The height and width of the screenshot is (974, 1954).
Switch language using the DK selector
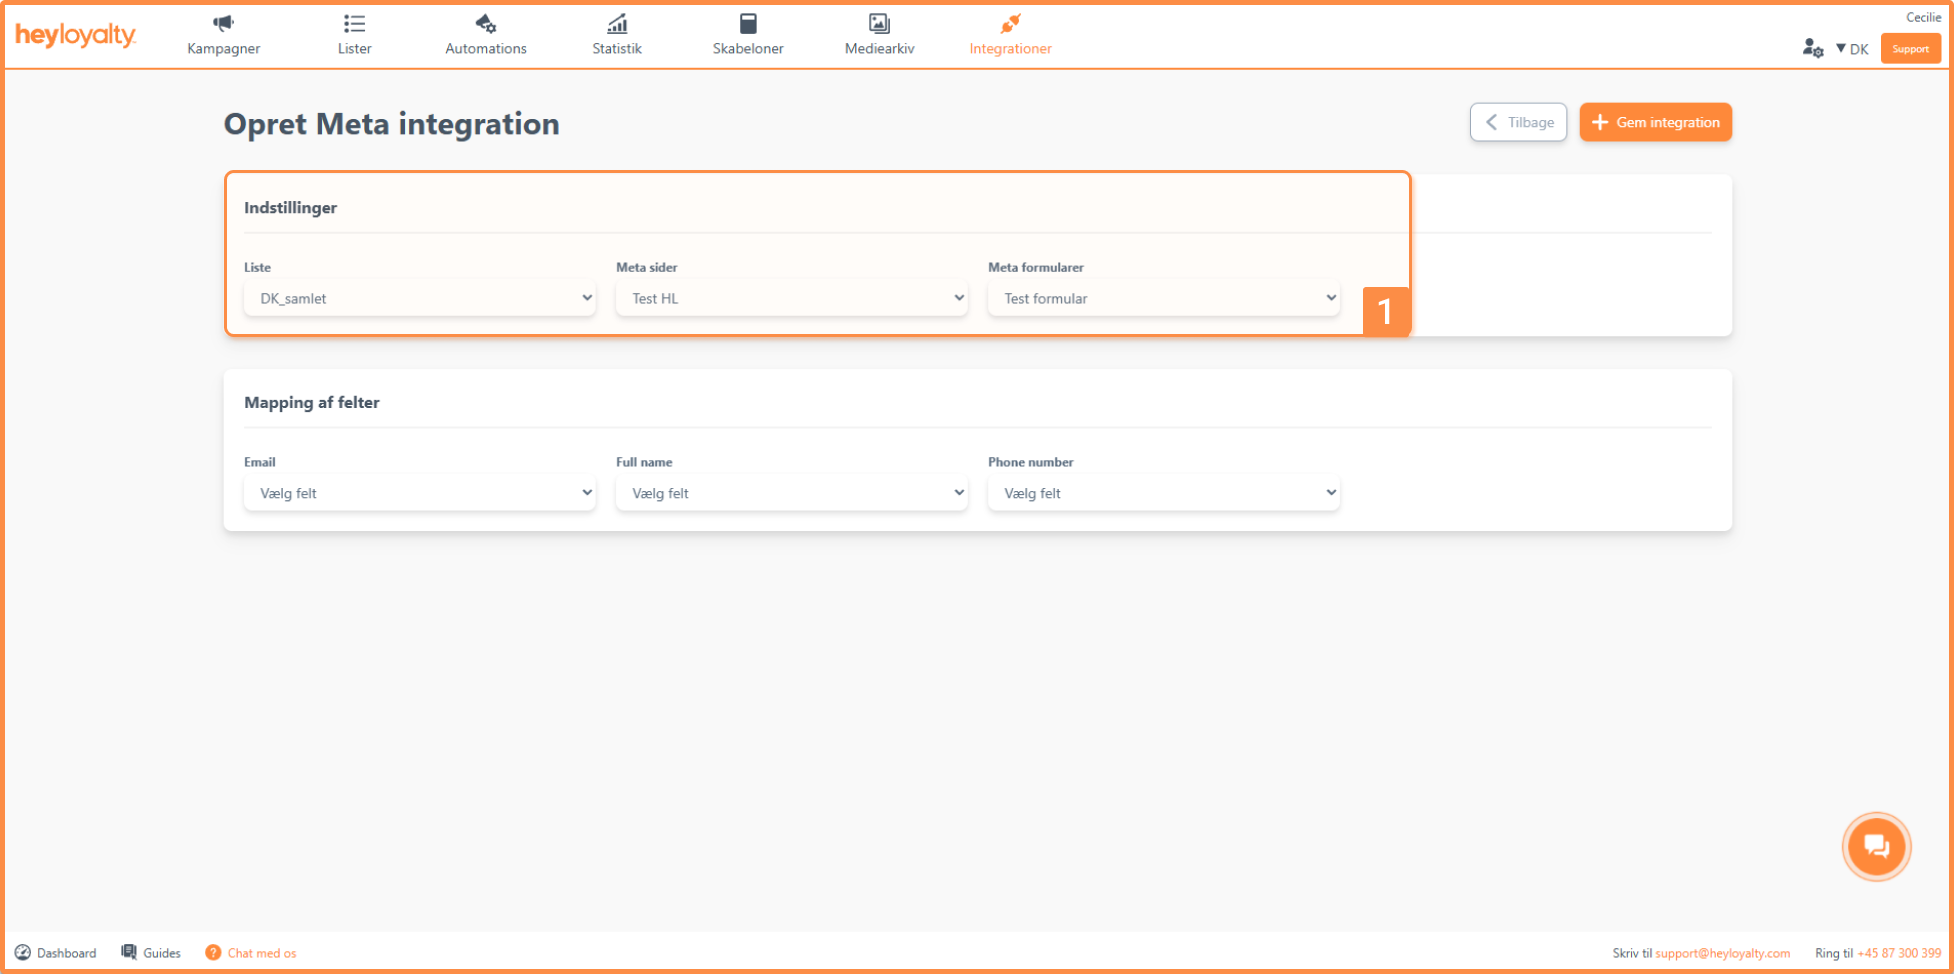tap(1852, 49)
